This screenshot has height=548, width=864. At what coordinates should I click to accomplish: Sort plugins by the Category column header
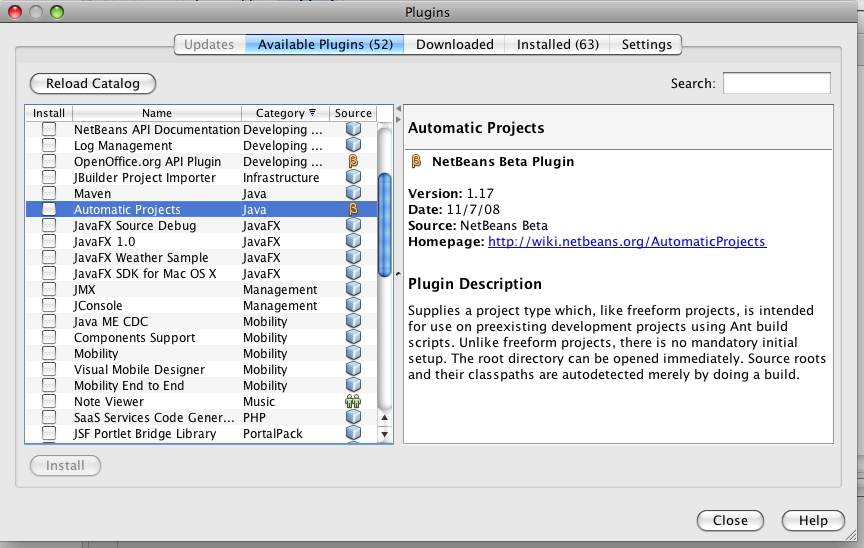[286, 113]
